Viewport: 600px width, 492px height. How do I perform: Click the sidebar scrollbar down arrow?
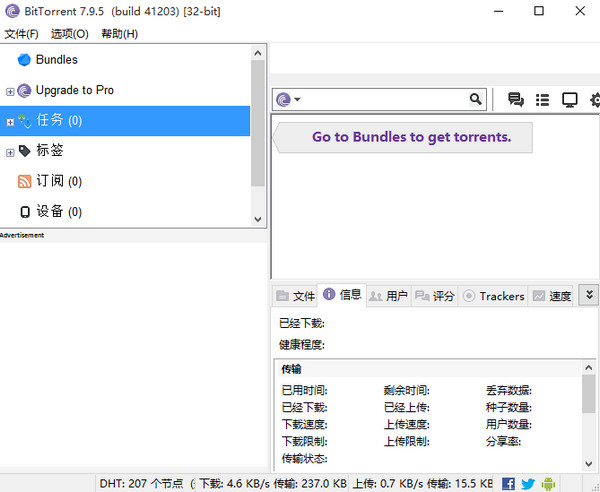point(258,219)
